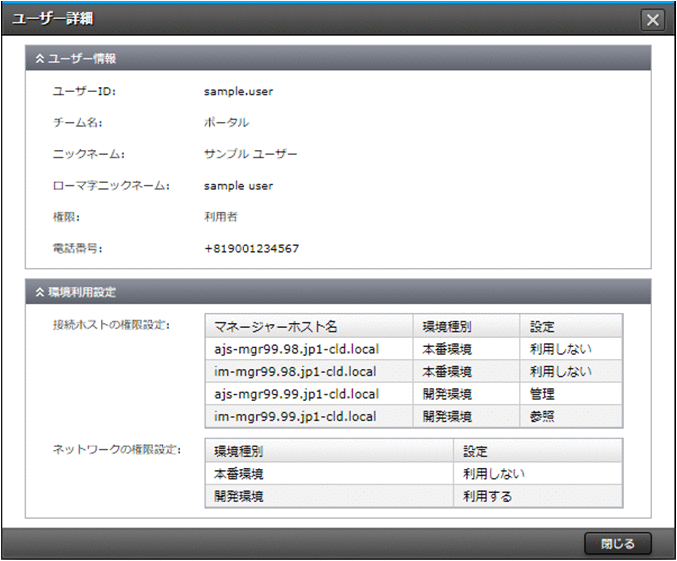
Task: Click the romaji nickname sample user
Action: tap(238, 186)
